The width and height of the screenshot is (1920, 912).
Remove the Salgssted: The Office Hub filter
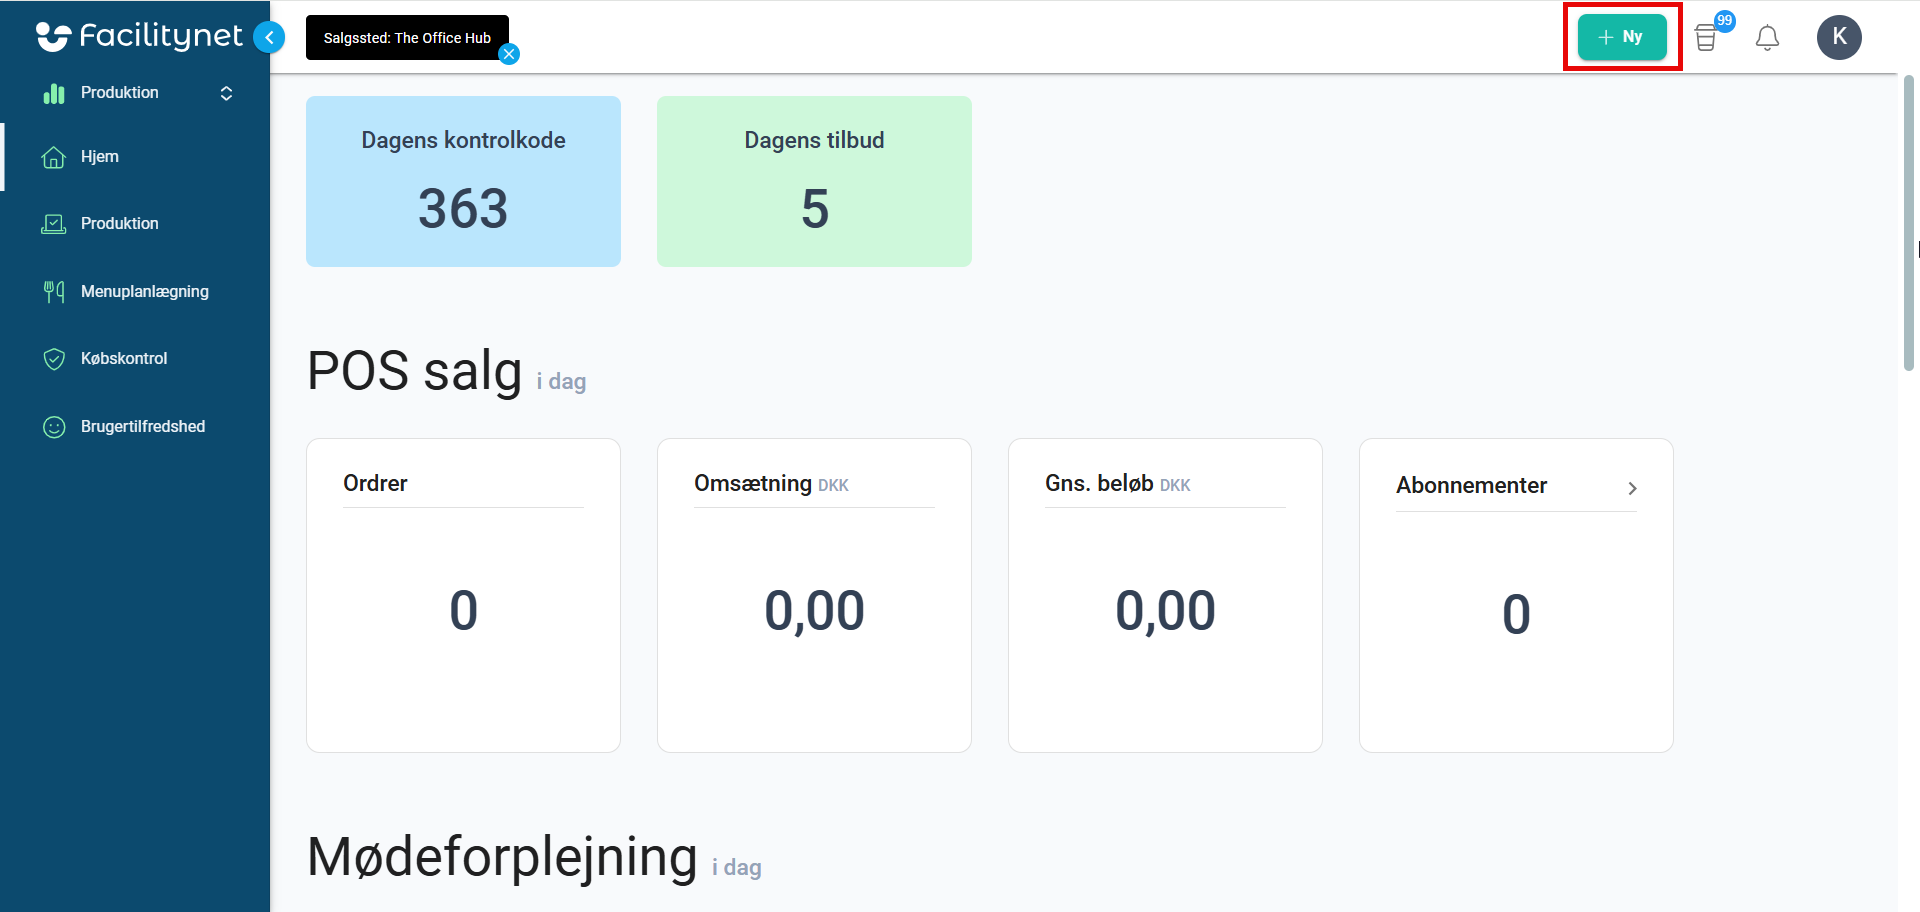[x=509, y=54]
